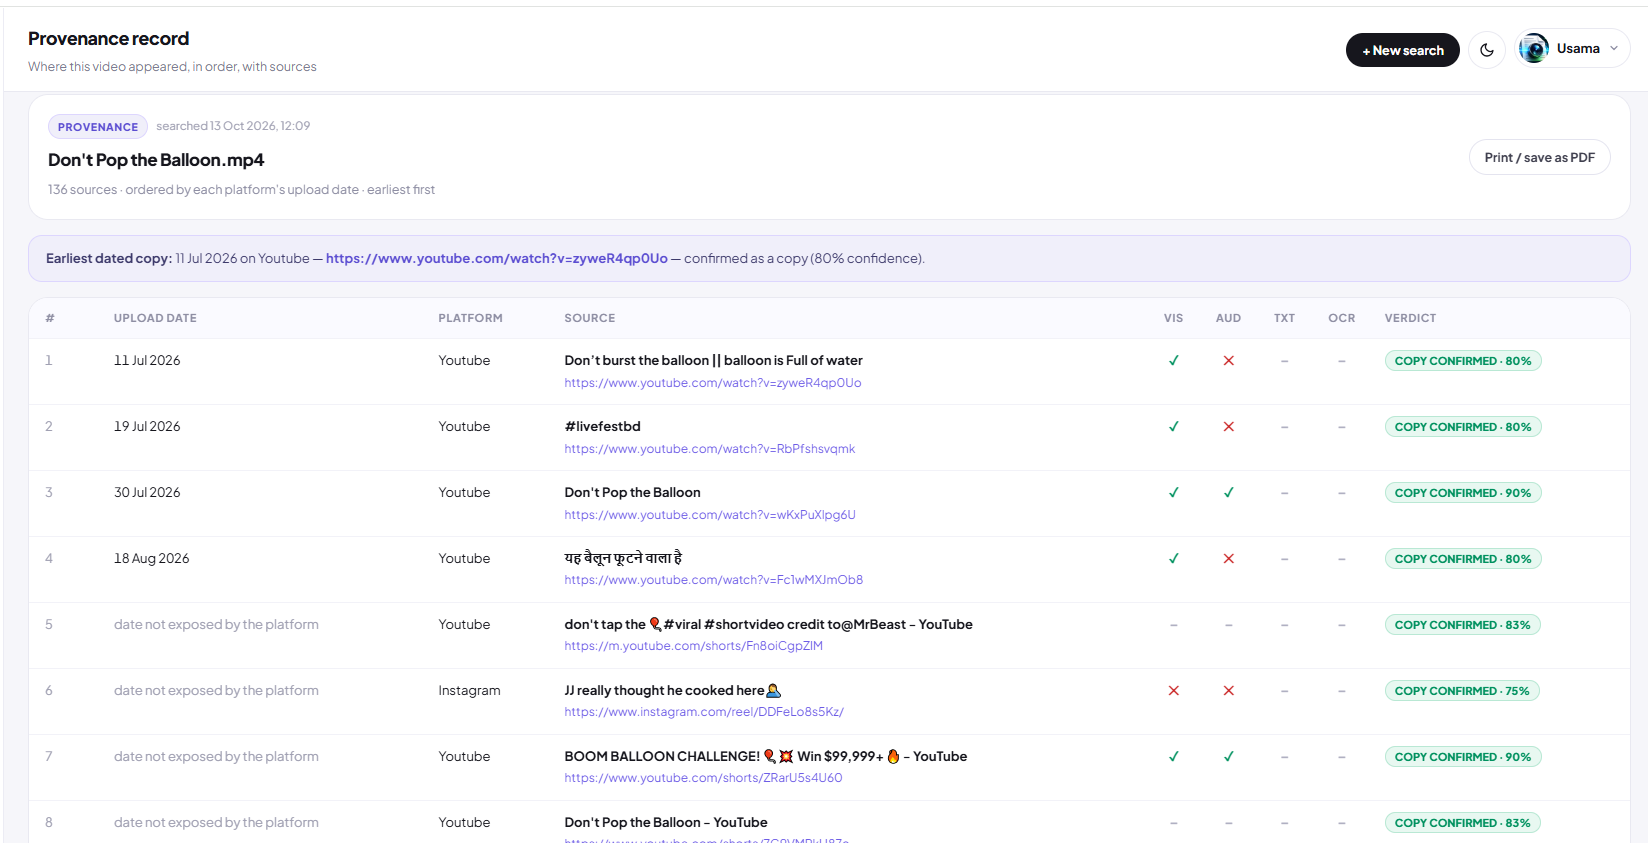Open the BOOM BALLOON CHALLENGE shorts URL
This screenshot has width=1648, height=843.
point(703,778)
